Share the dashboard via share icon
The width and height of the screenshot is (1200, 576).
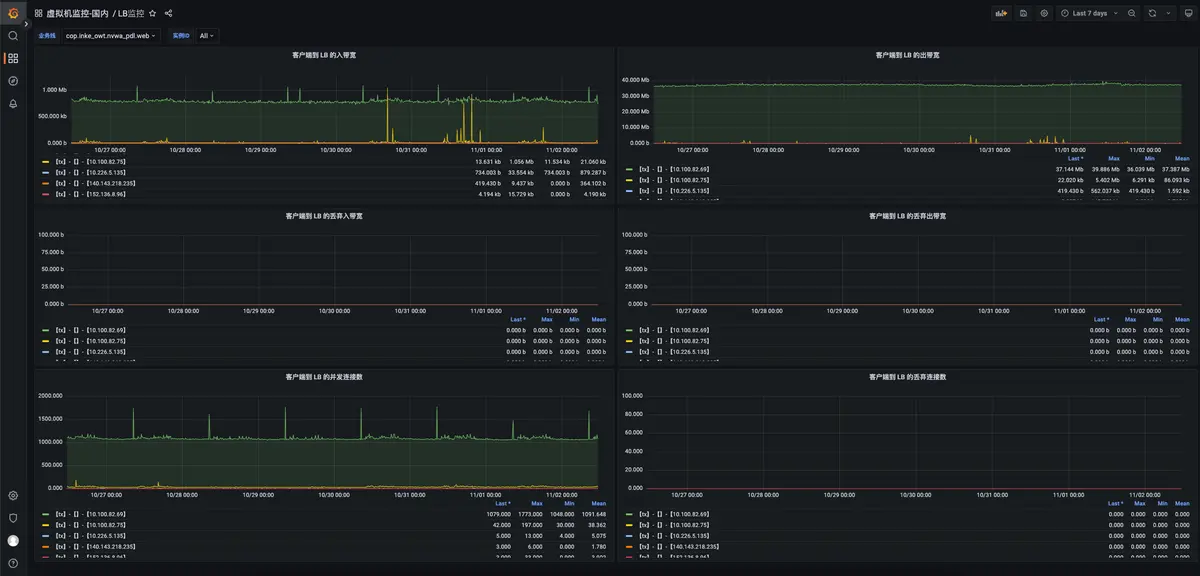click(x=168, y=13)
